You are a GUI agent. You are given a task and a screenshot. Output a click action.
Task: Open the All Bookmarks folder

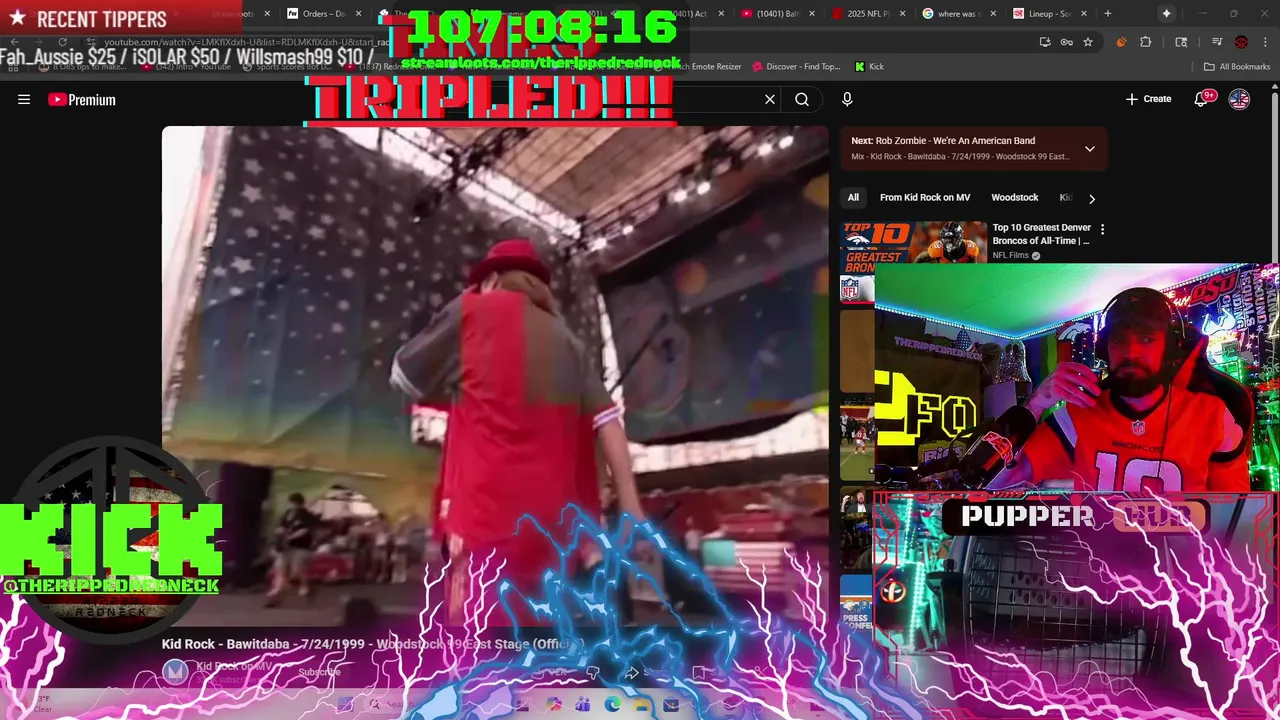pyautogui.click(x=1236, y=67)
